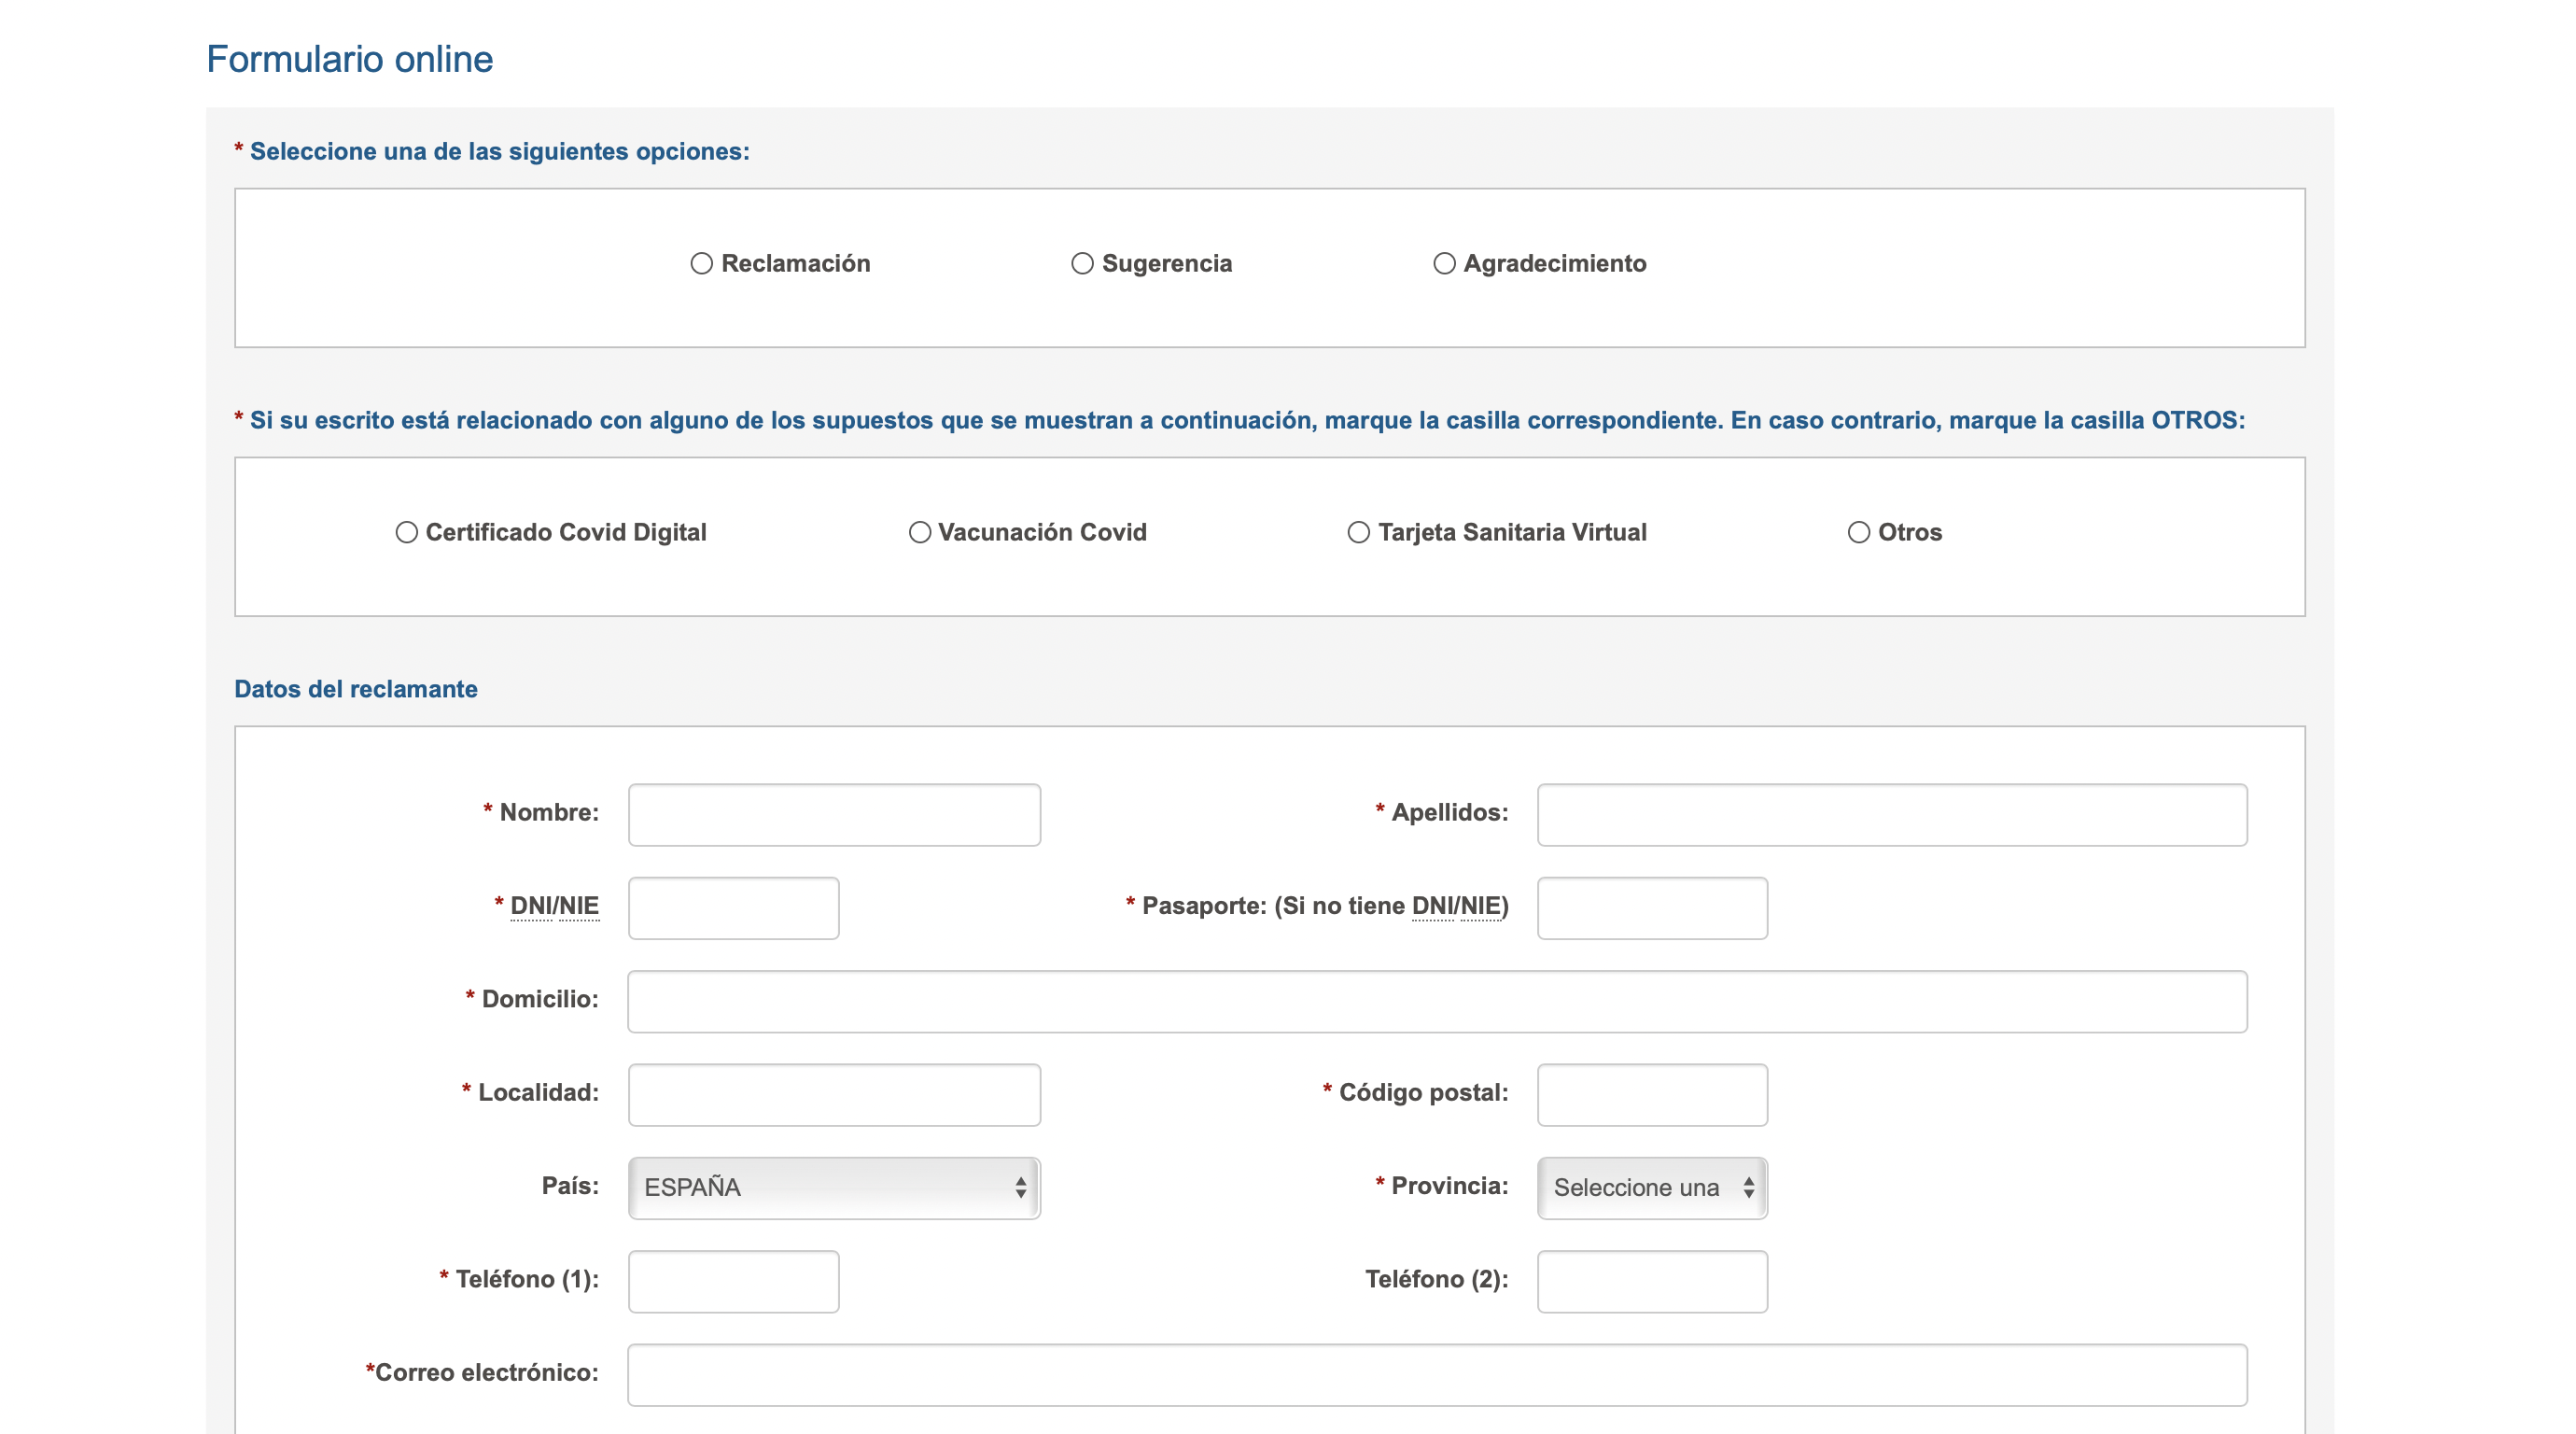Select the Agradecimiento radio button
The width and height of the screenshot is (2576, 1434).
click(x=1444, y=263)
